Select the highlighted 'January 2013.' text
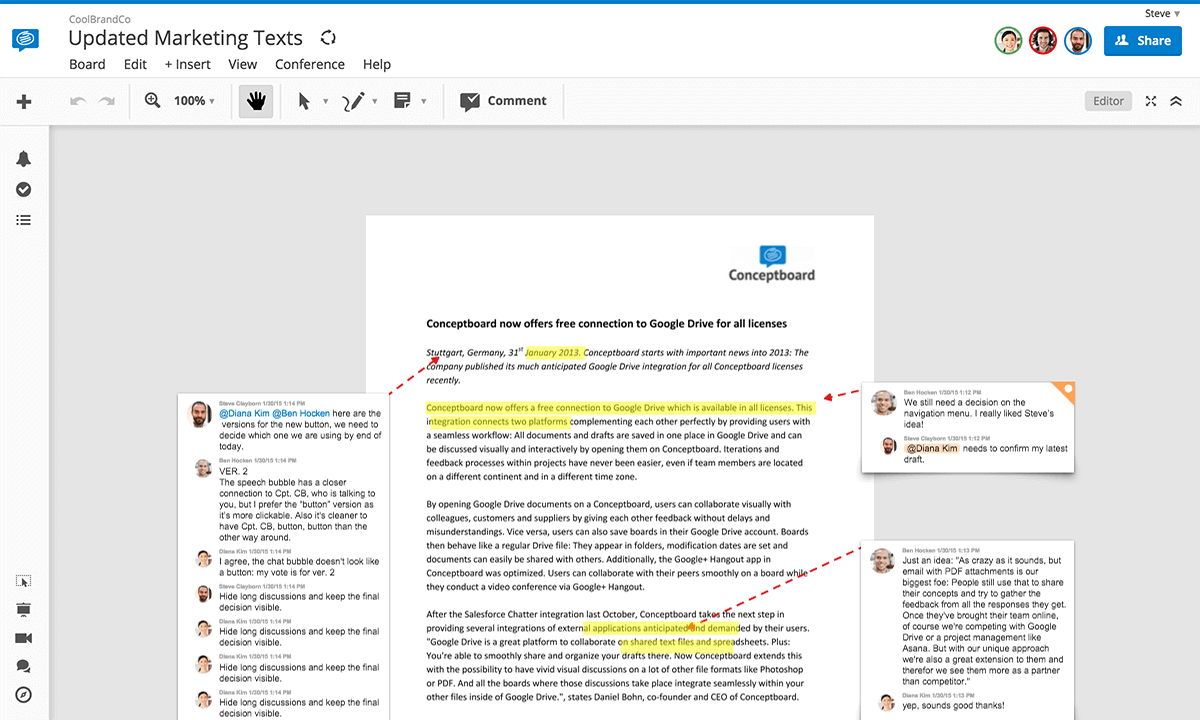Image resolution: width=1200 pixels, height=720 pixels. pos(553,352)
